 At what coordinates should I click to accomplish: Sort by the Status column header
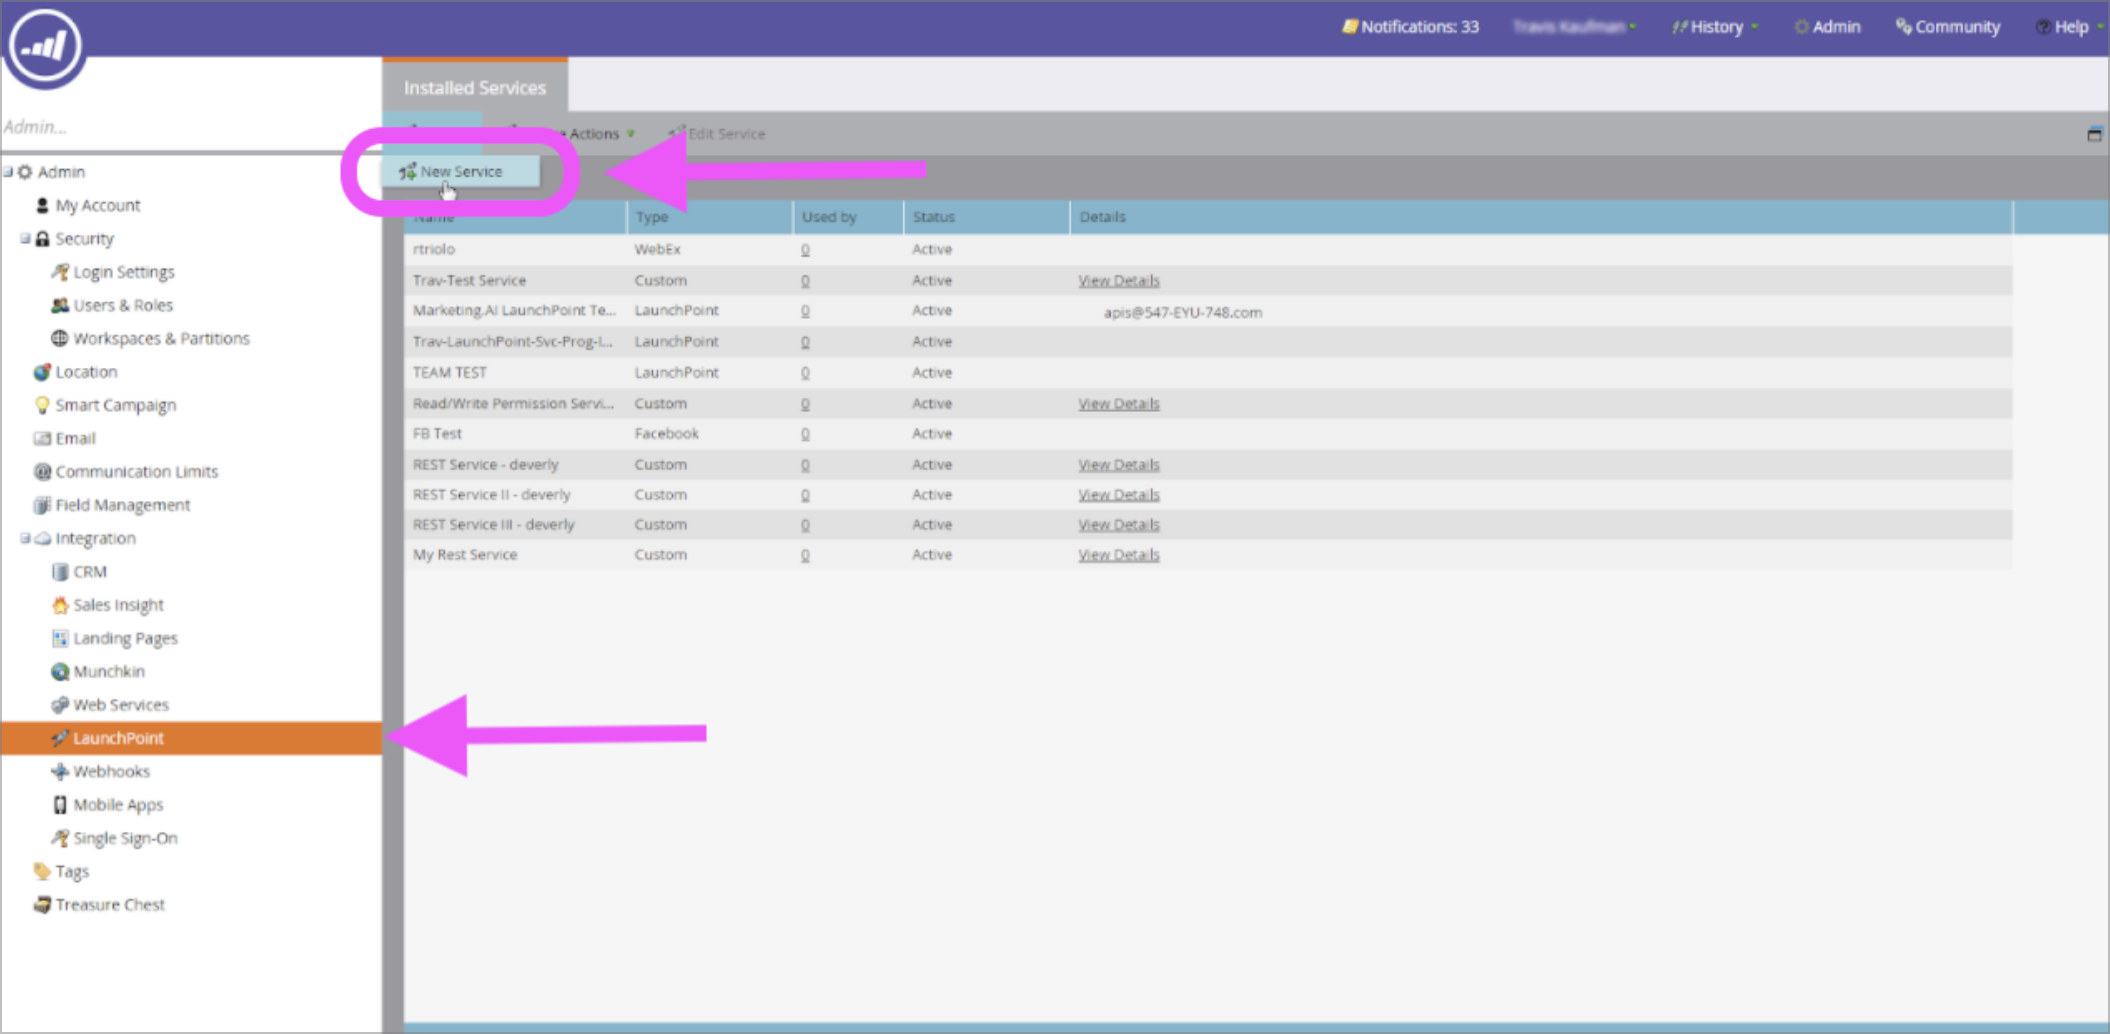click(986, 217)
